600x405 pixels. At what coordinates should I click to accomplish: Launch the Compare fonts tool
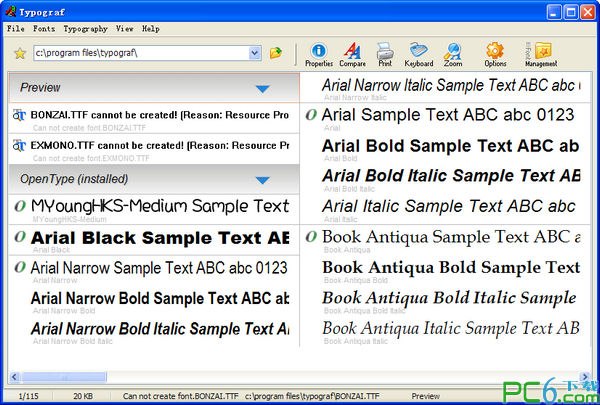352,55
